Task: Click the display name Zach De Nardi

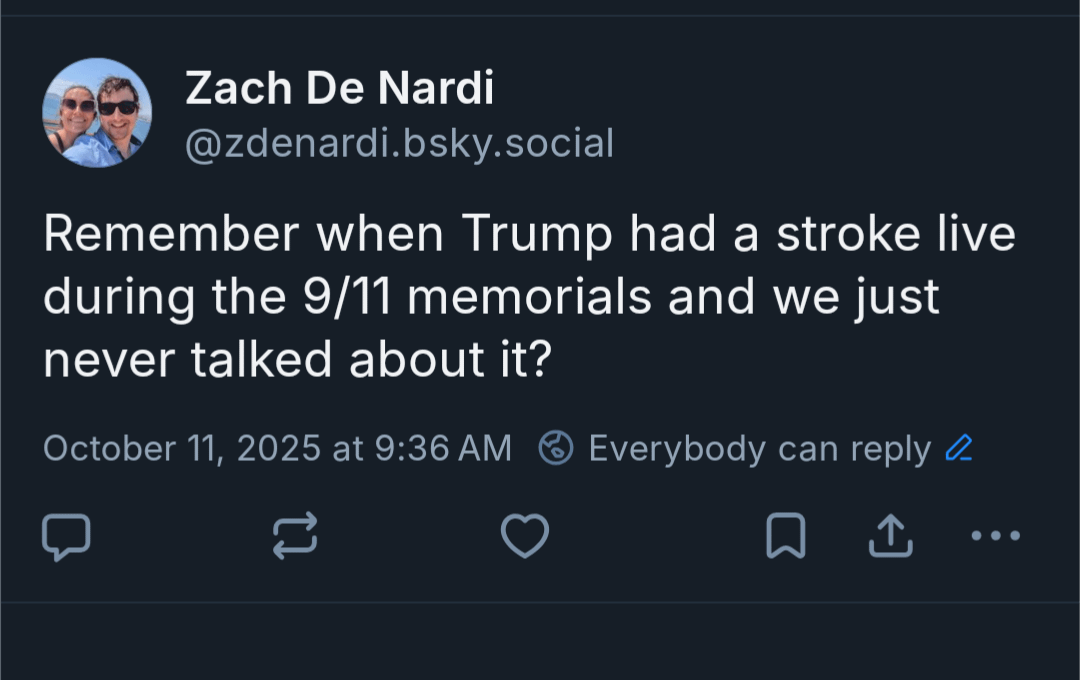Action: tap(339, 90)
